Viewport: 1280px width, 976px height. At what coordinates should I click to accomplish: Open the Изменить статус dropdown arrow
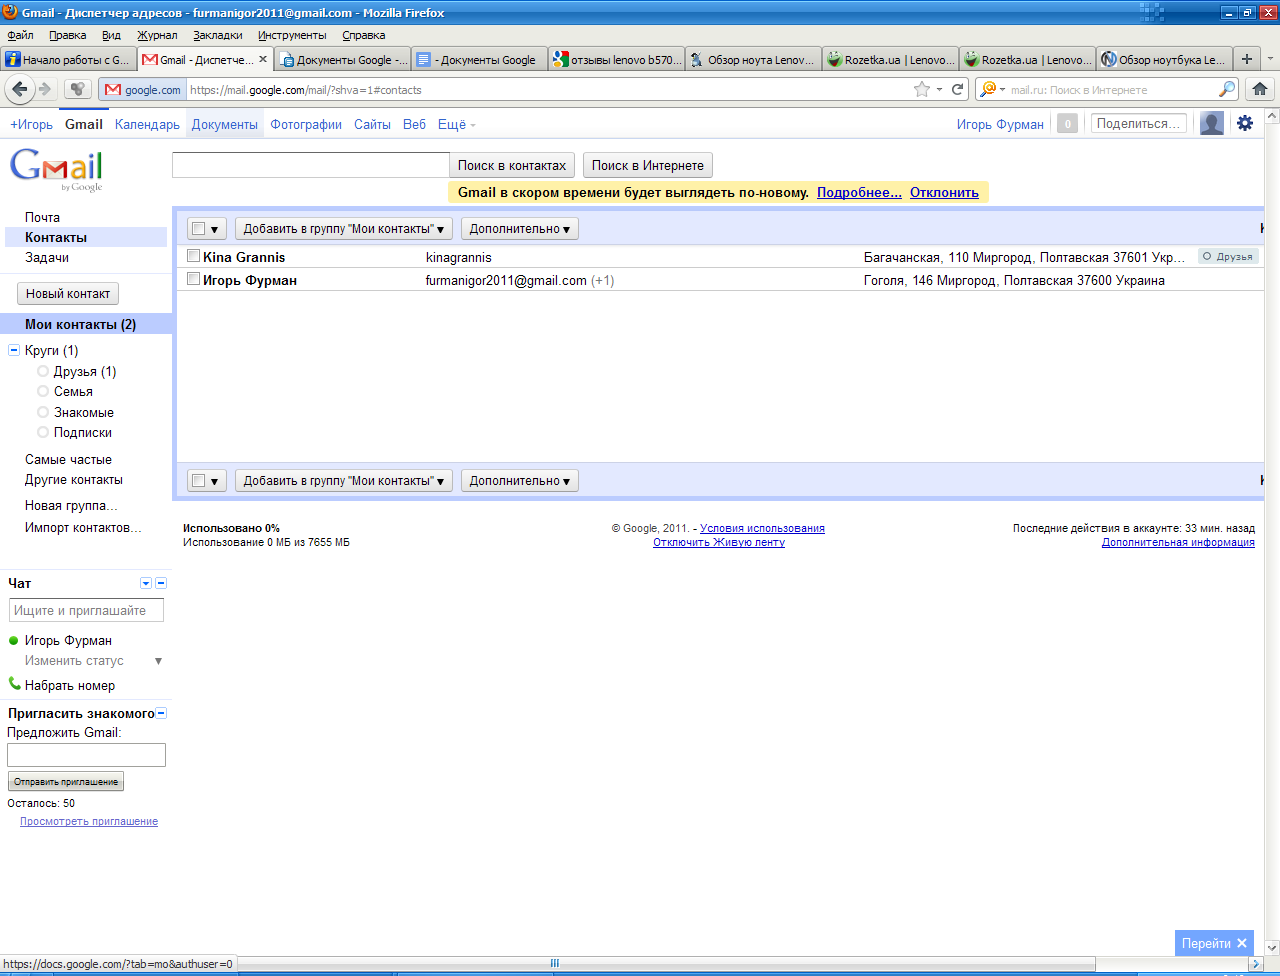pos(158,661)
